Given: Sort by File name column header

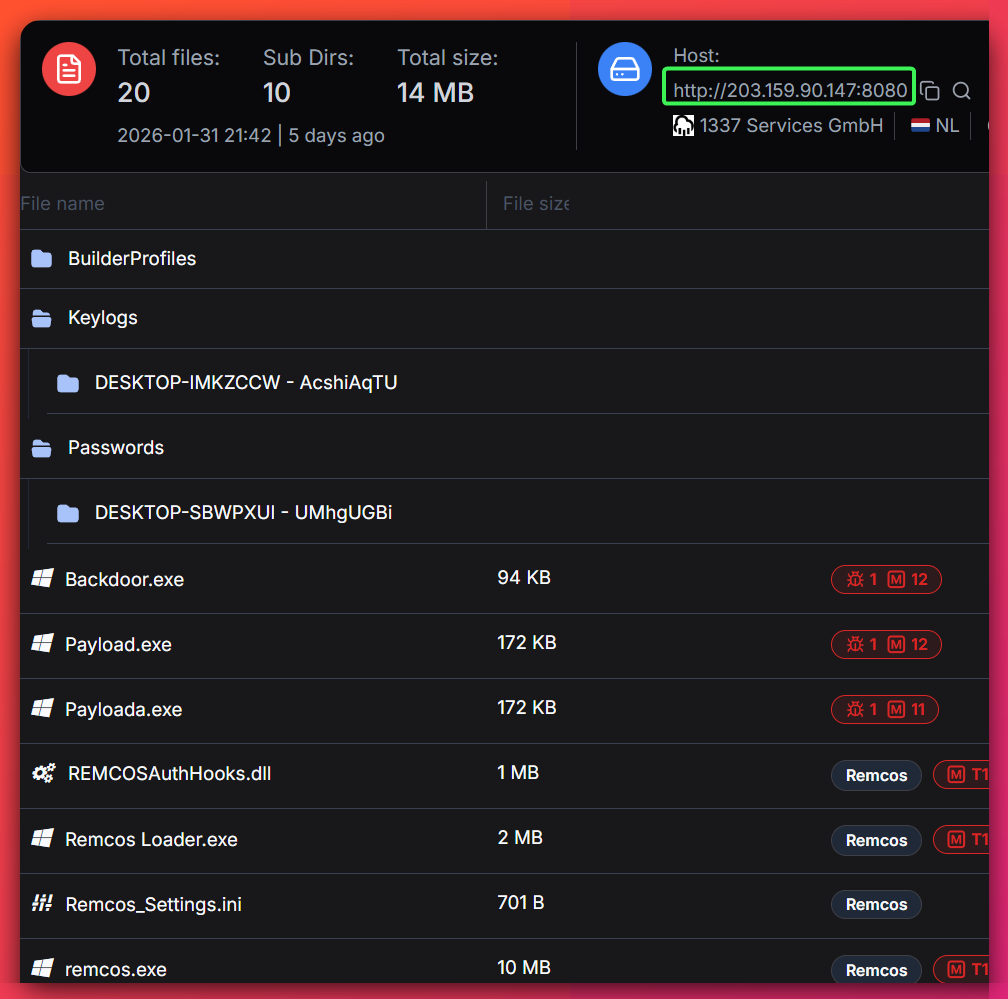Looking at the screenshot, I should [x=63, y=204].
